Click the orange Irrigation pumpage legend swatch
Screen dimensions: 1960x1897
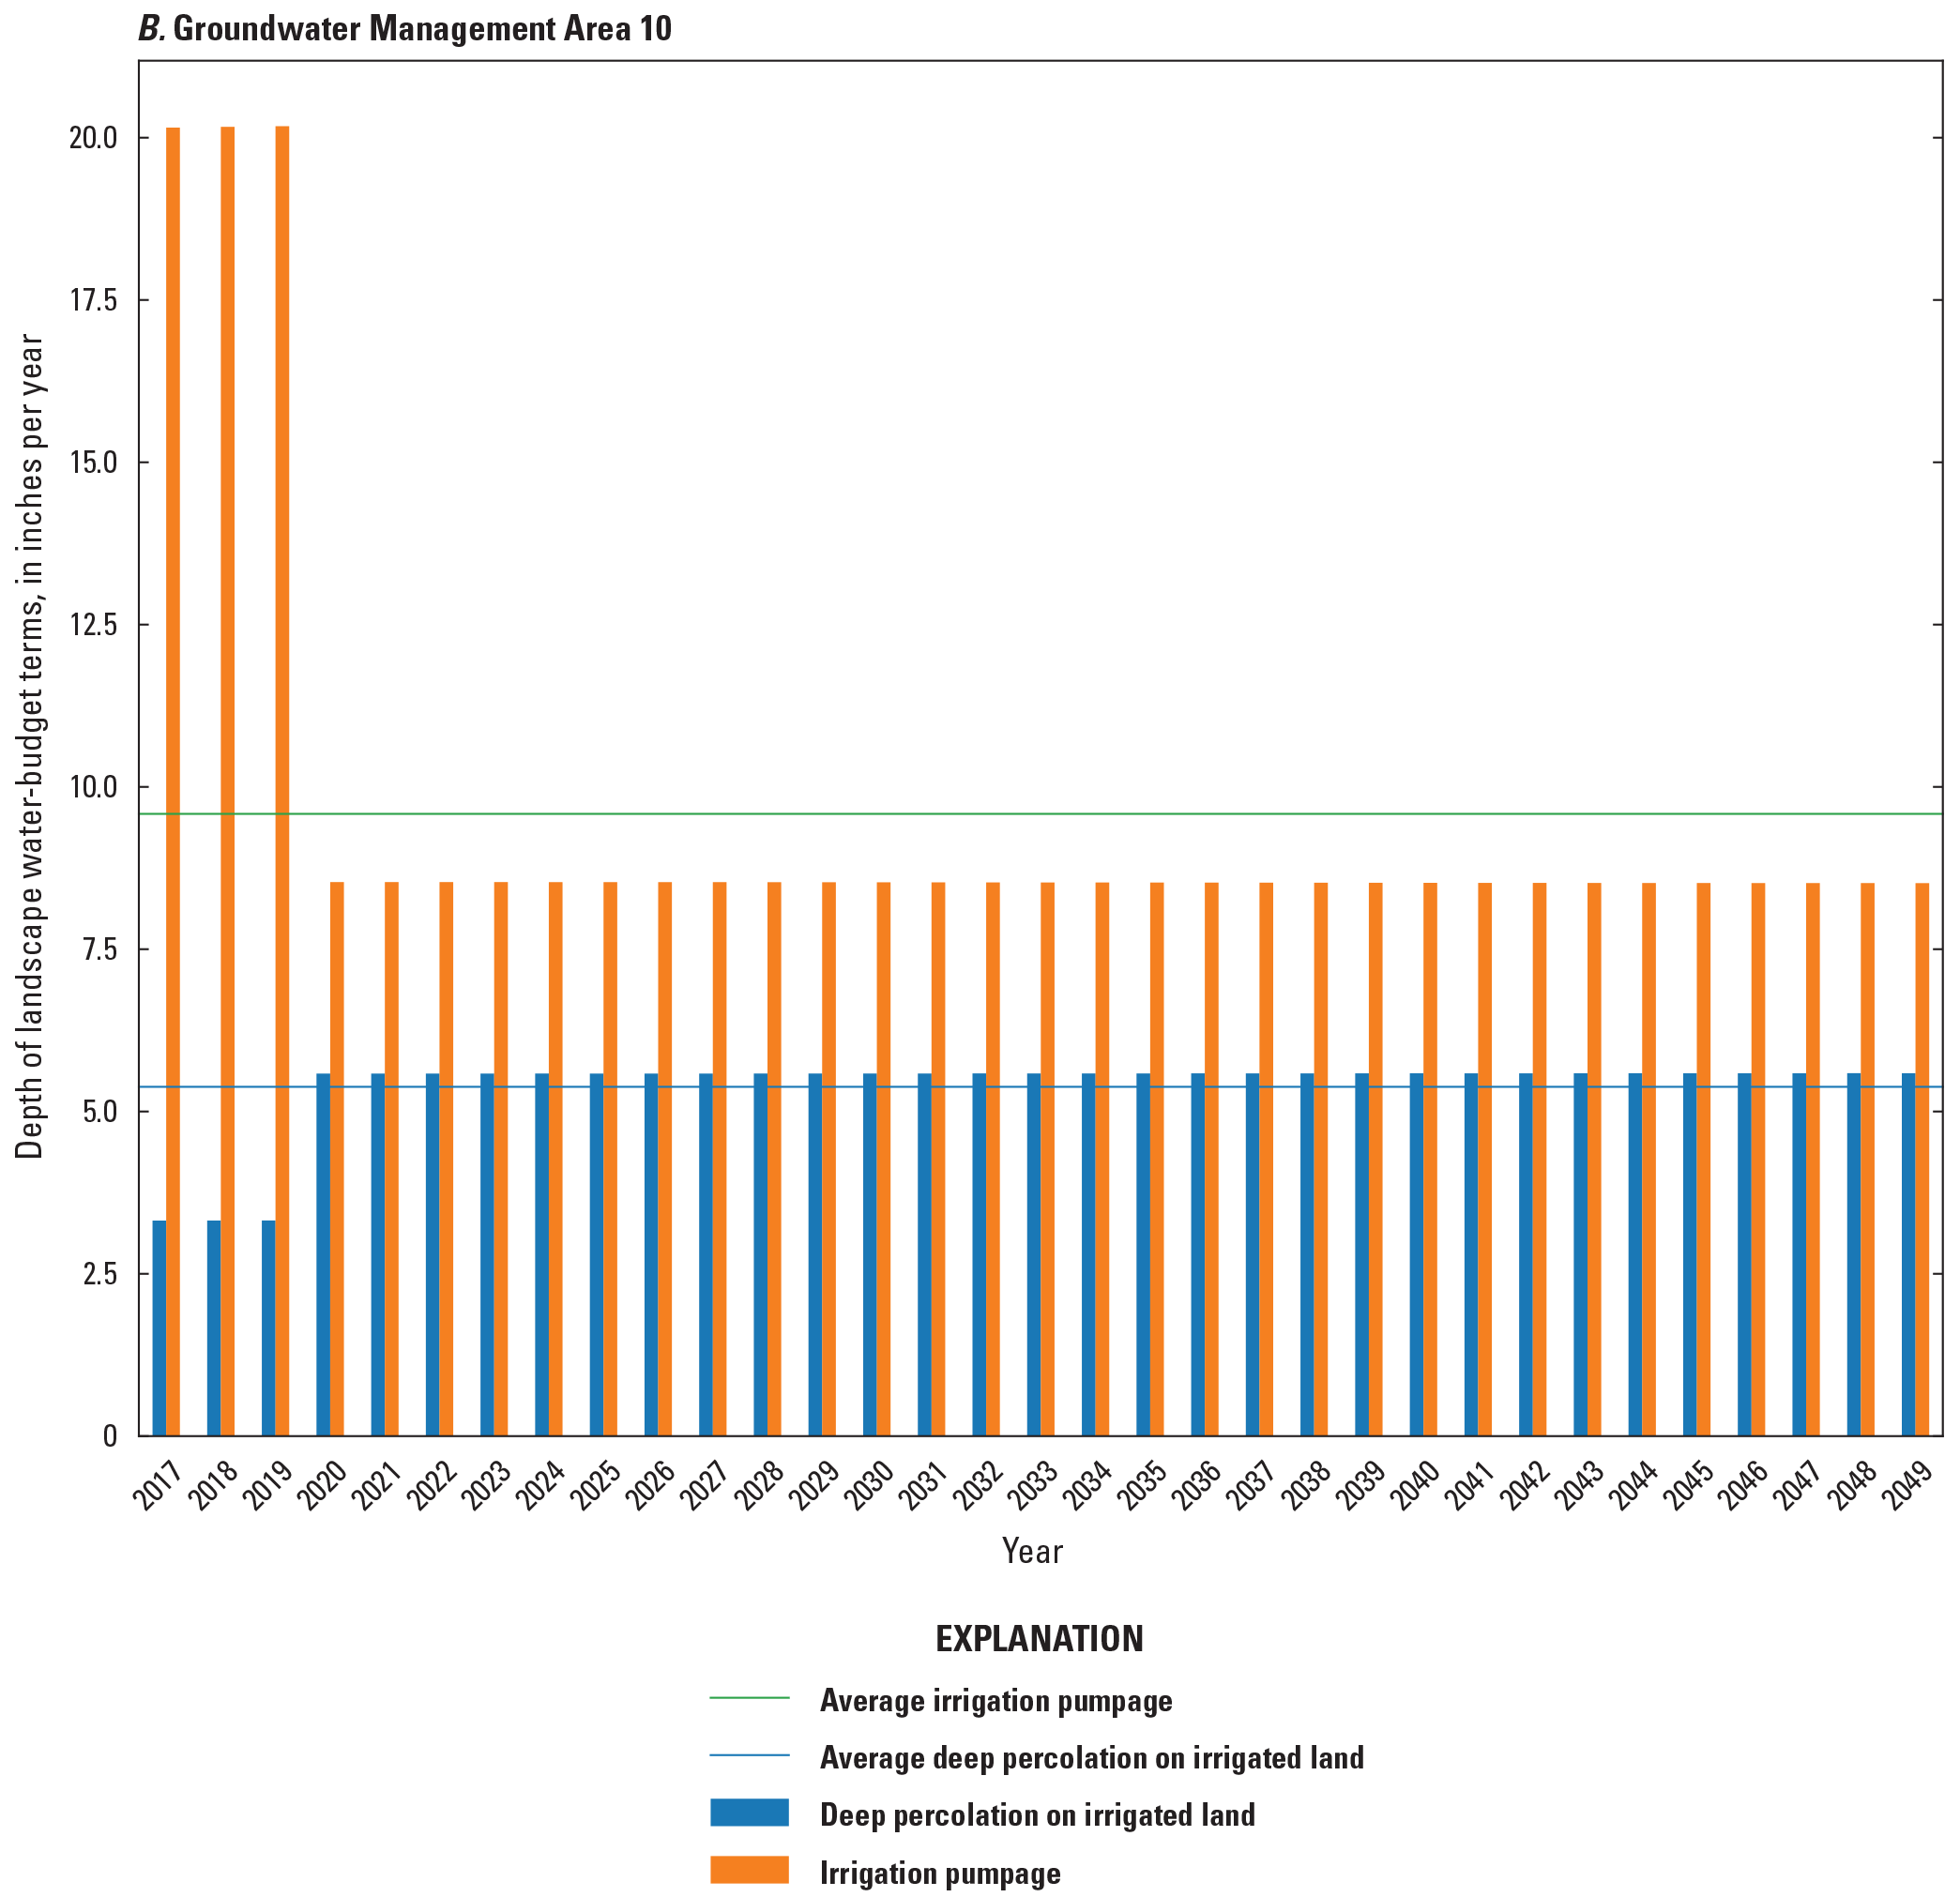coord(749,1869)
